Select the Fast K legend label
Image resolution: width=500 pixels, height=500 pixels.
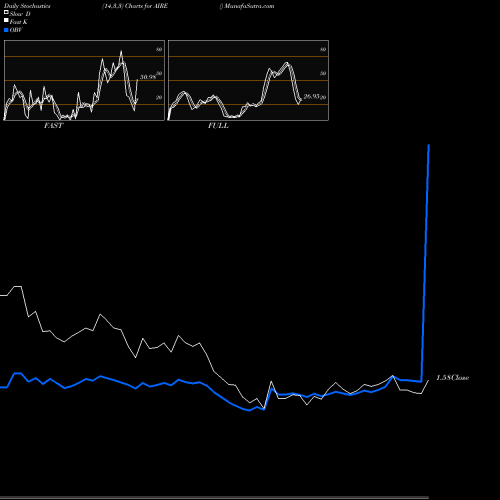click(19, 22)
